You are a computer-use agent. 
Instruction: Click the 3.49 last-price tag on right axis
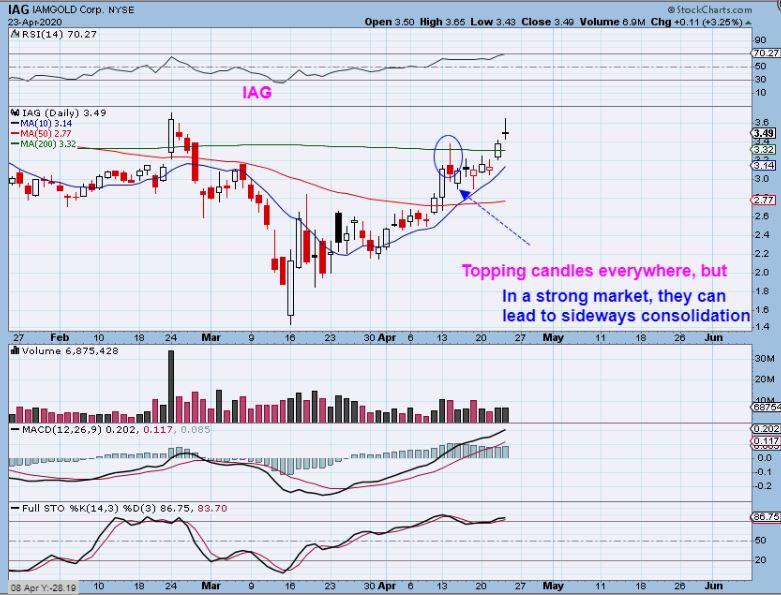pos(764,133)
